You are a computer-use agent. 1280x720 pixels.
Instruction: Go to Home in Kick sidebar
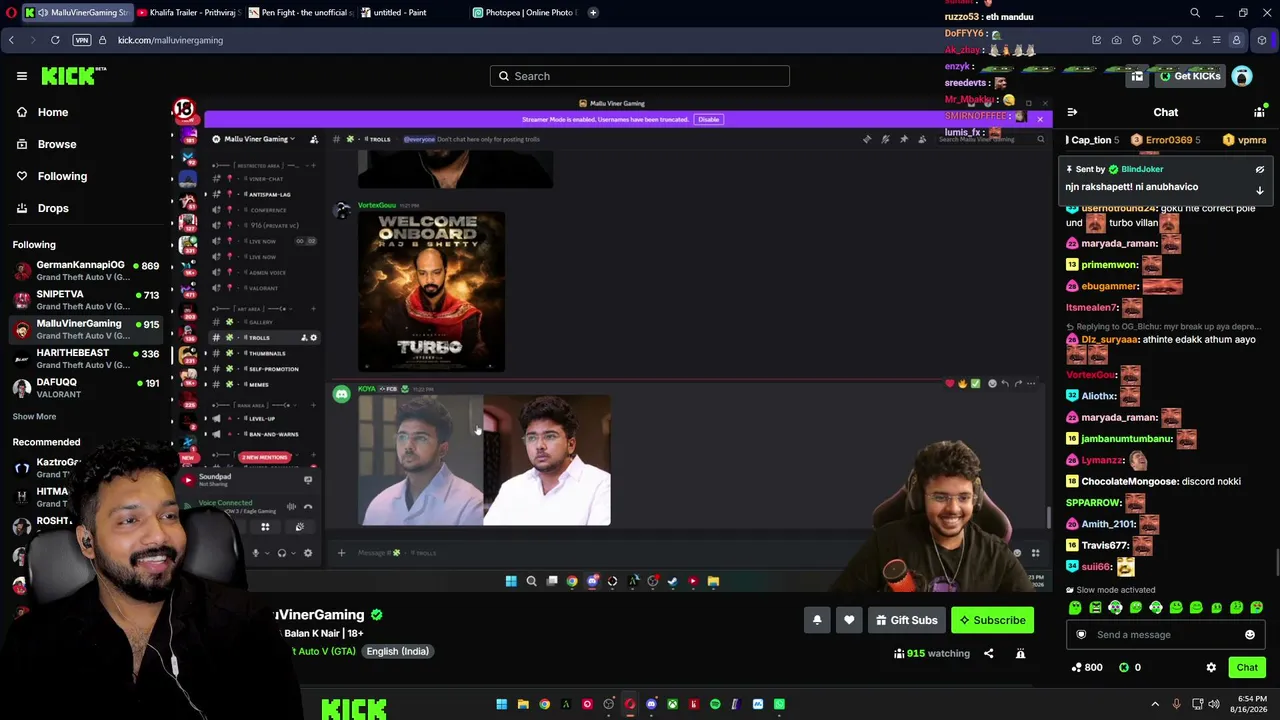[43, 113]
